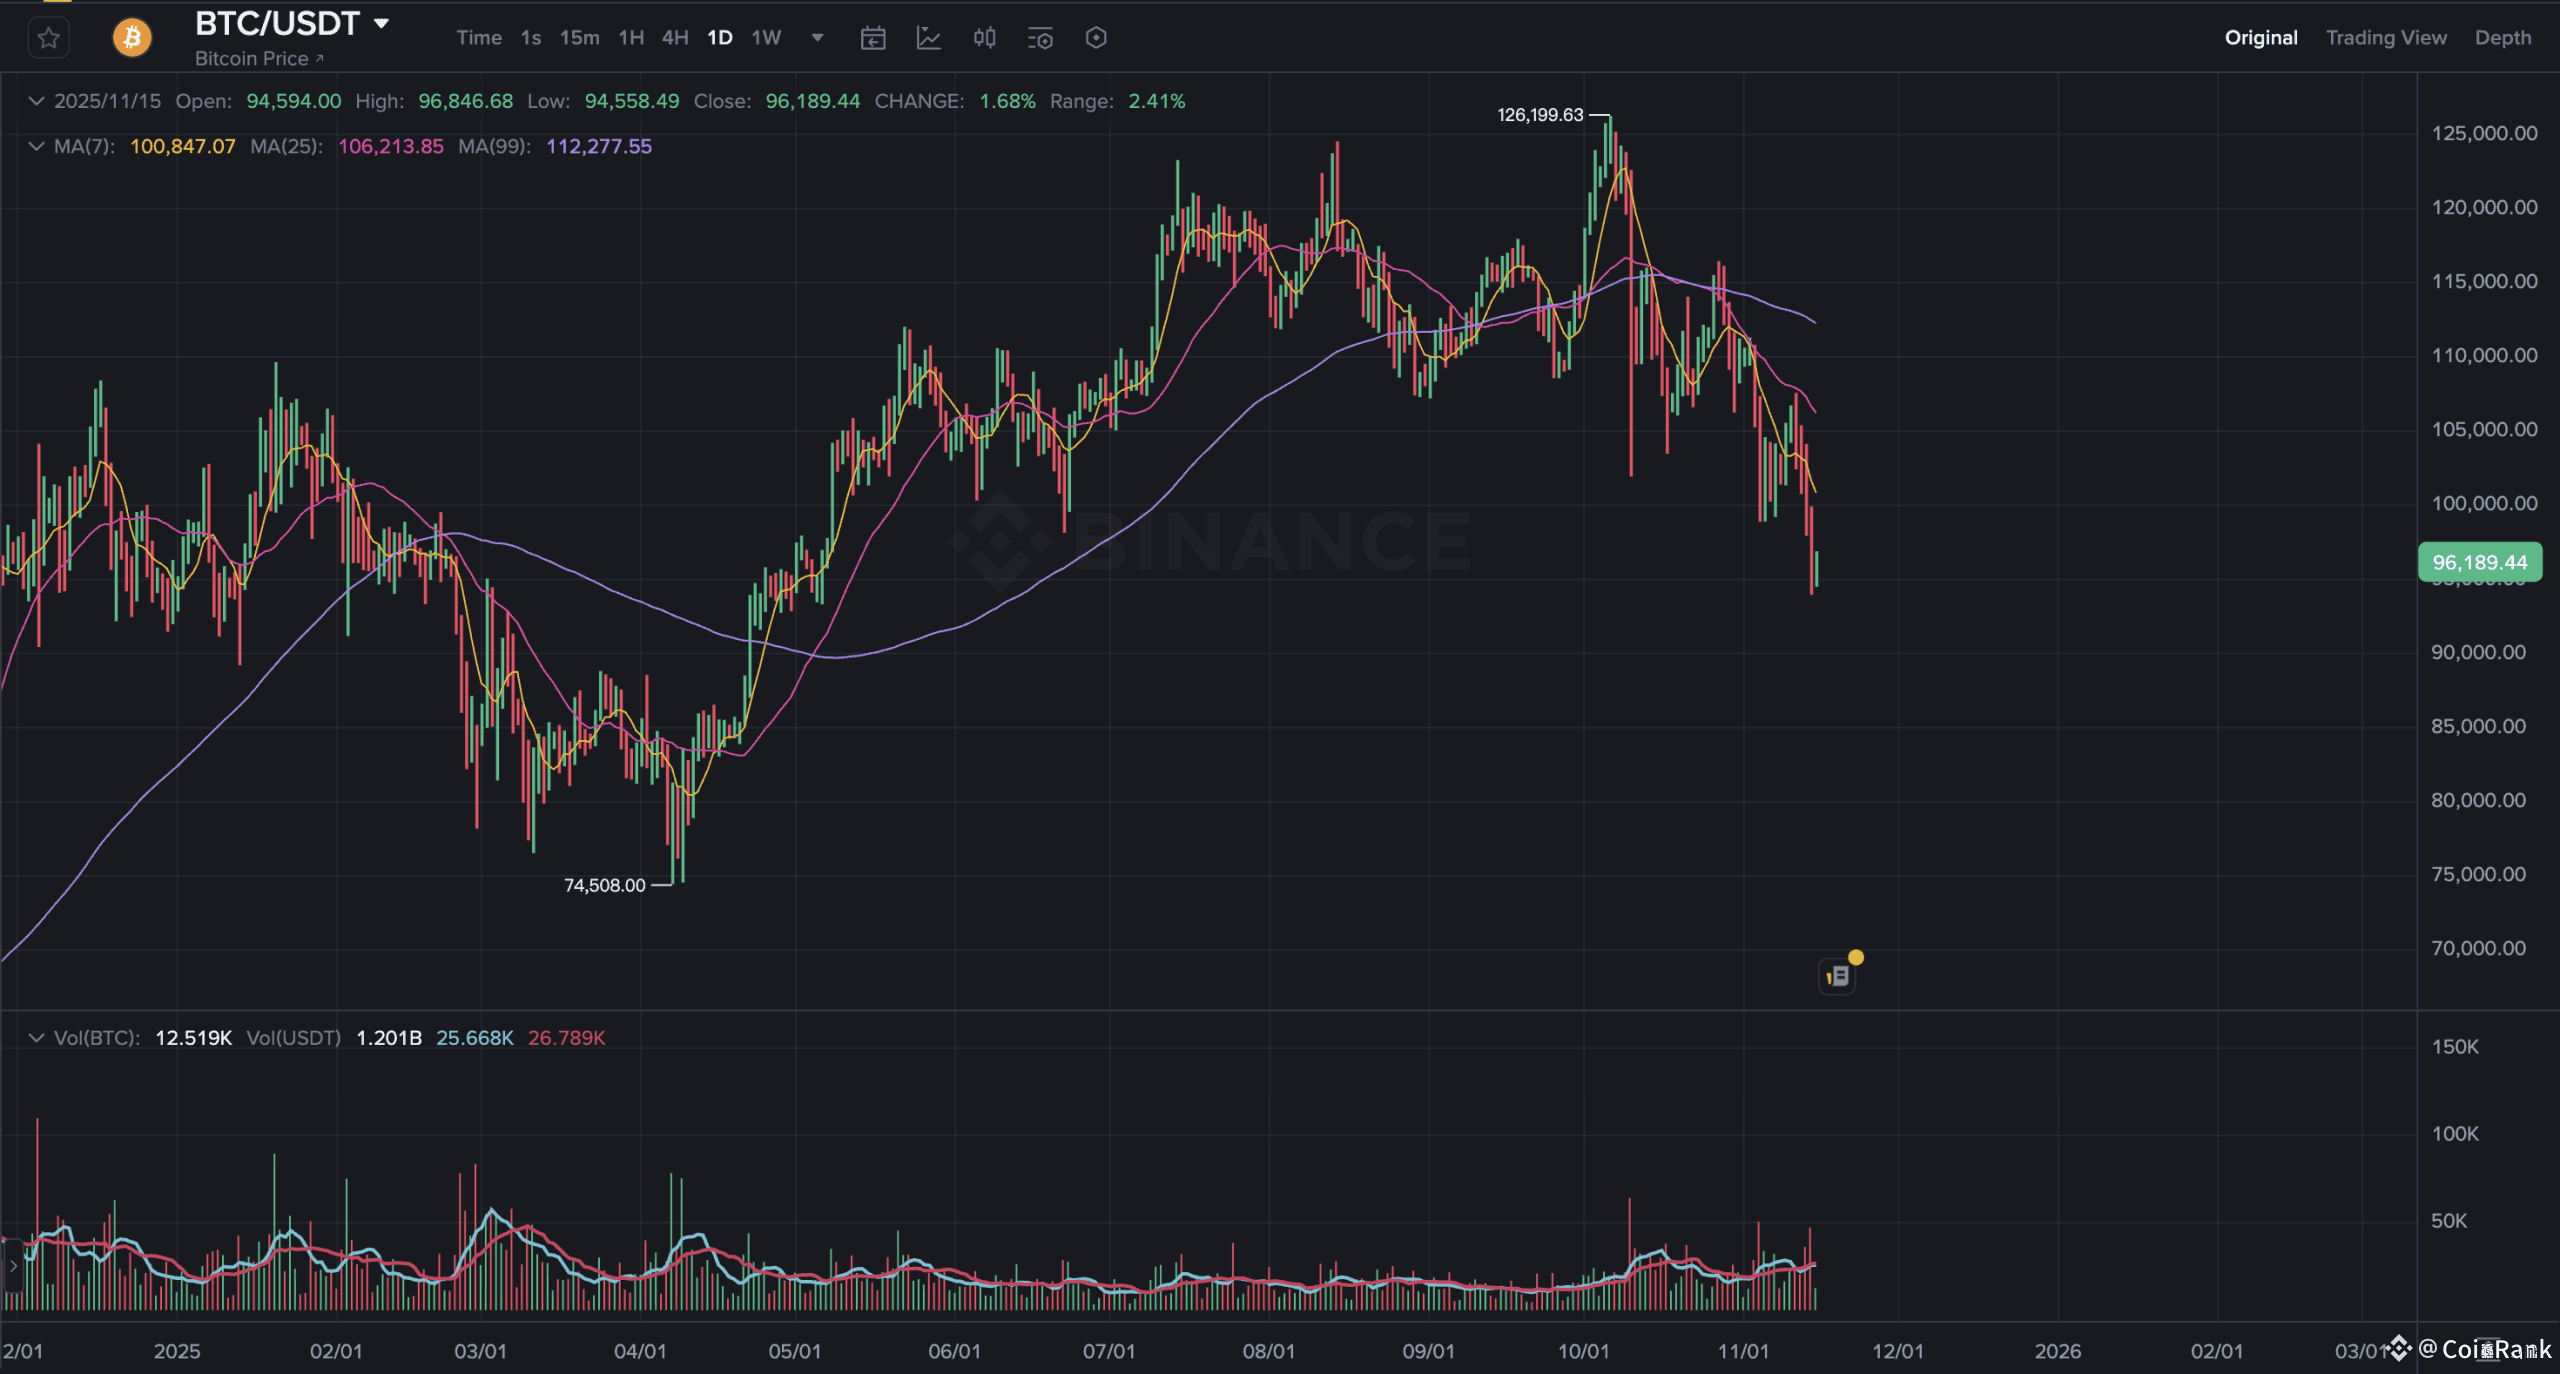The width and height of the screenshot is (2560, 1374).
Task: Collapse the OHLC info row chevron
Action: click(x=36, y=101)
